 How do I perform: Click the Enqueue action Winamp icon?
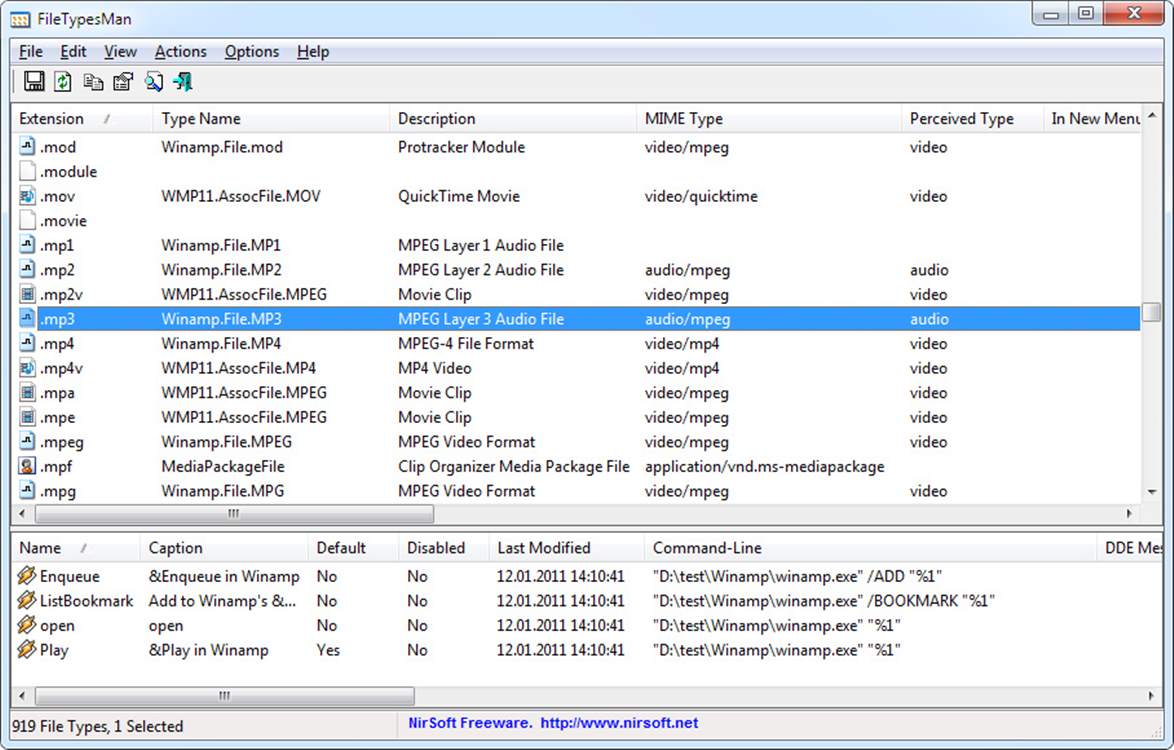tap(26, 575)
